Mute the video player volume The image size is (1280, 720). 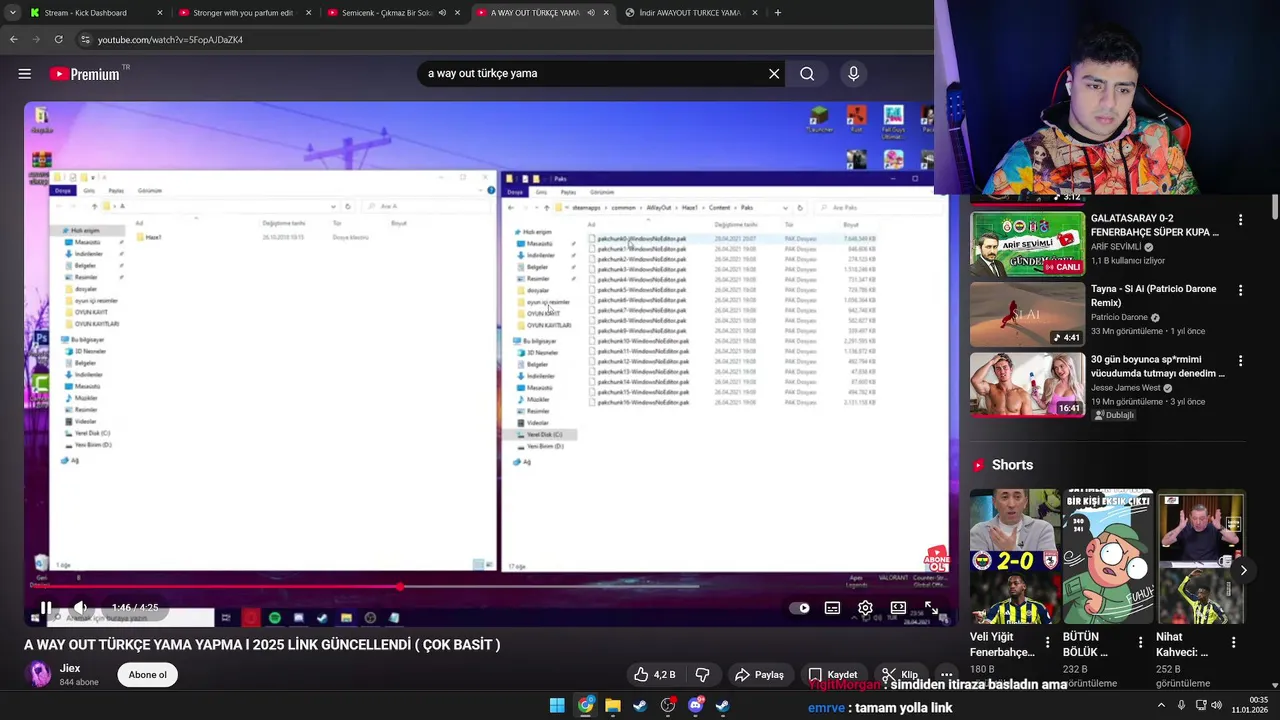coord(81,607)
